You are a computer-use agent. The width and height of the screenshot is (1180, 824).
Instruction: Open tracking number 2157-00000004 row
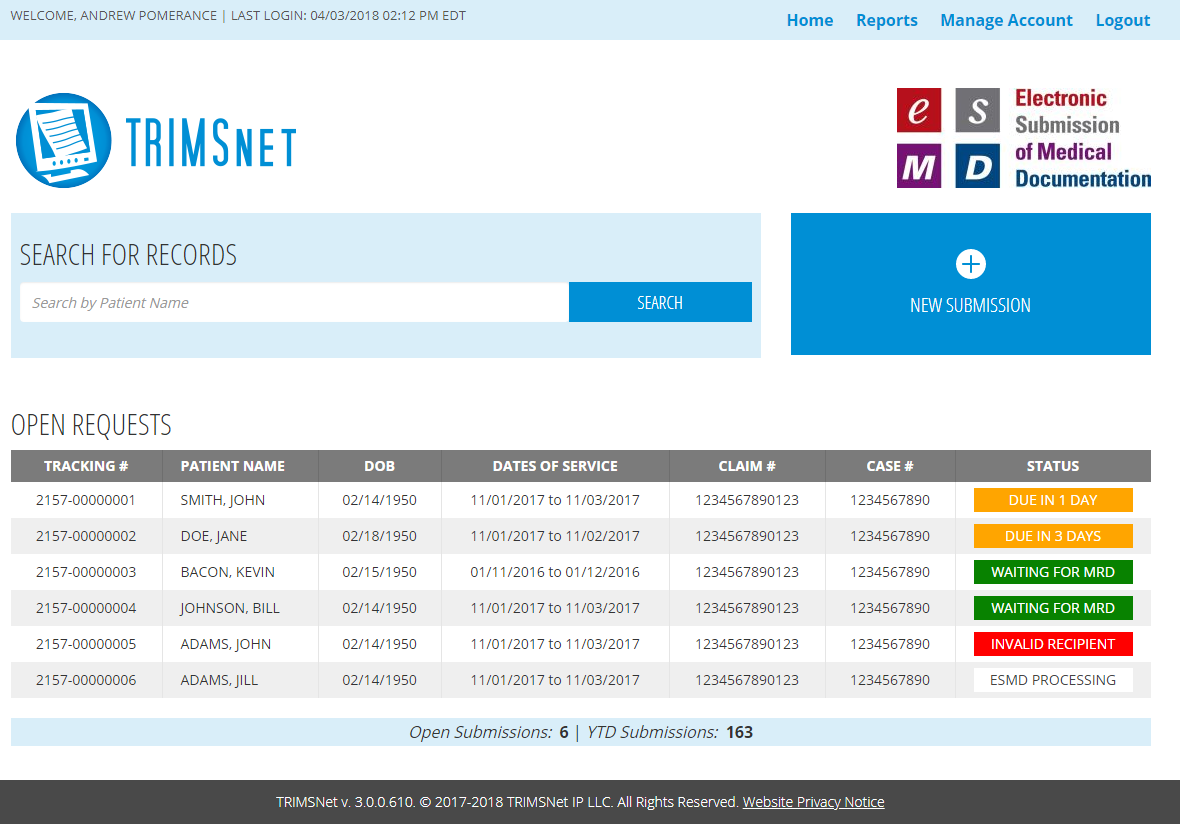pos(86,608)
